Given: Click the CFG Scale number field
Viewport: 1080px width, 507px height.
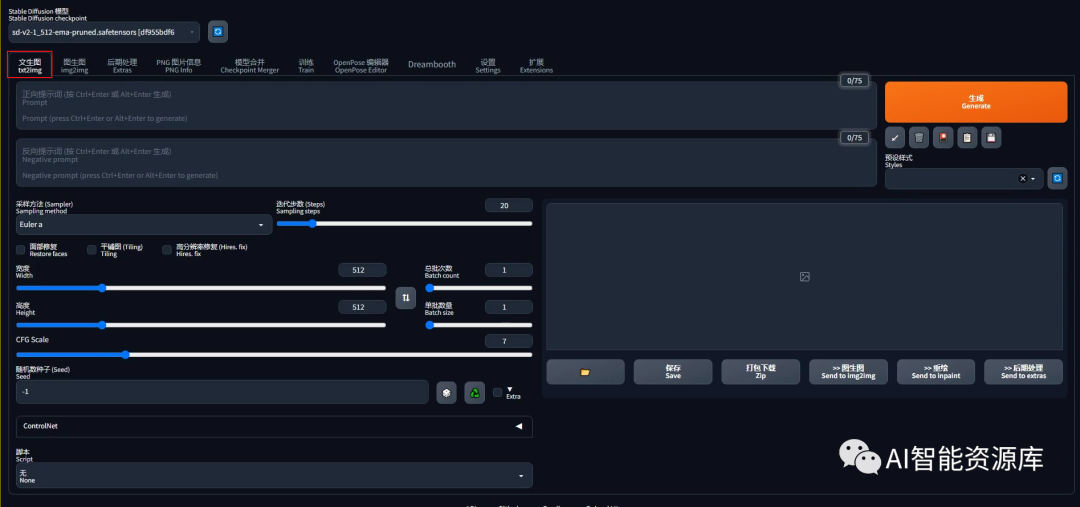Looking at the screenshot, I should coord(508,341).
